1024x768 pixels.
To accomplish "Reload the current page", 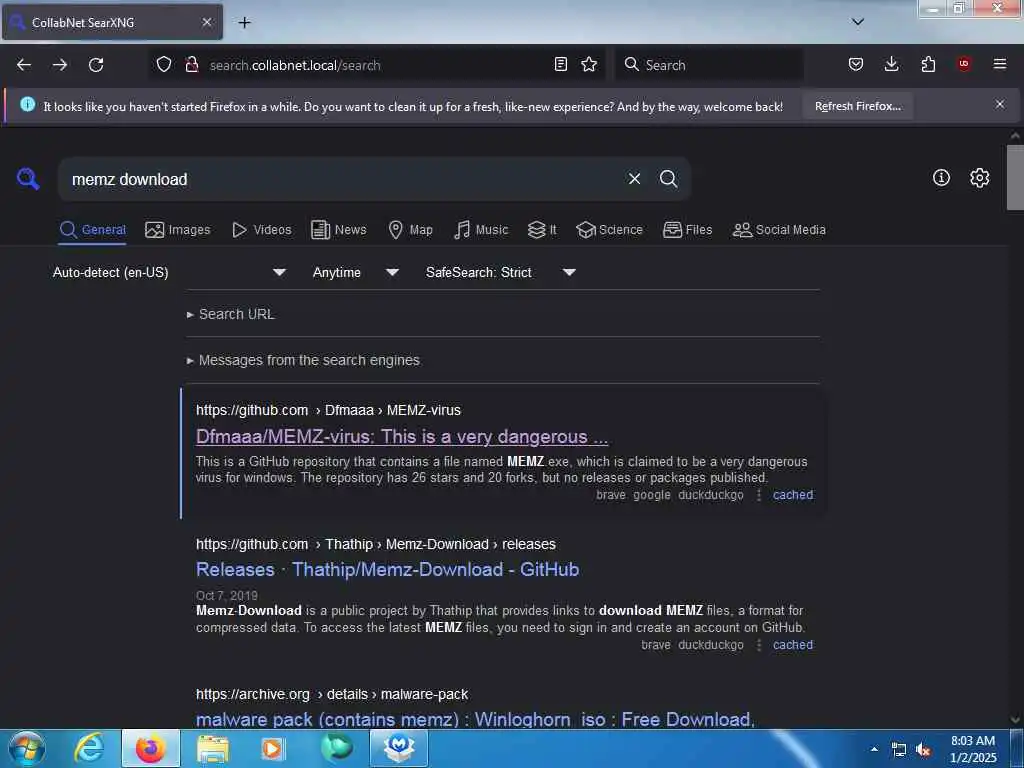I will coord(96,65).
